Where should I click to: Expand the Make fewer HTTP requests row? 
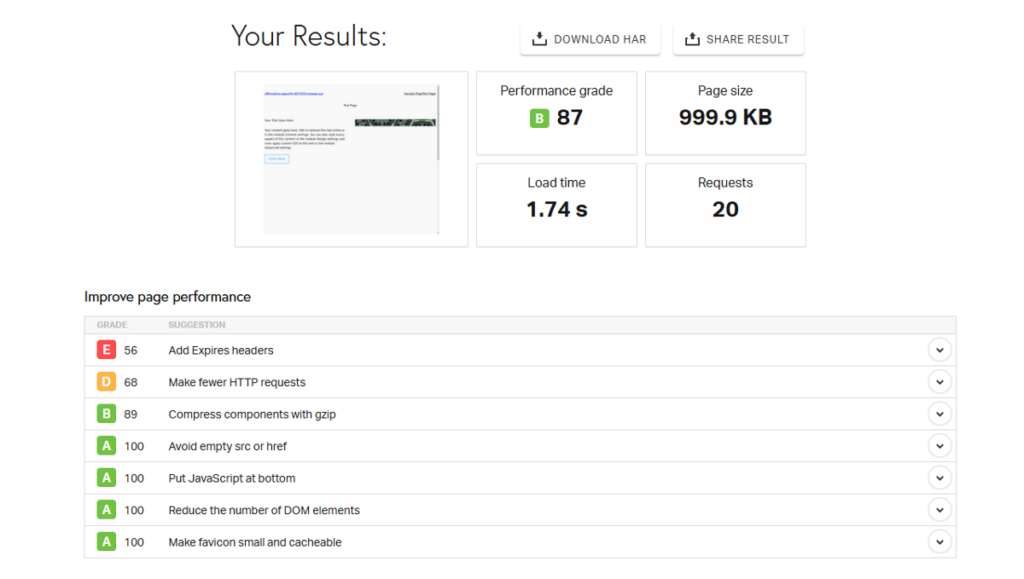940,382
